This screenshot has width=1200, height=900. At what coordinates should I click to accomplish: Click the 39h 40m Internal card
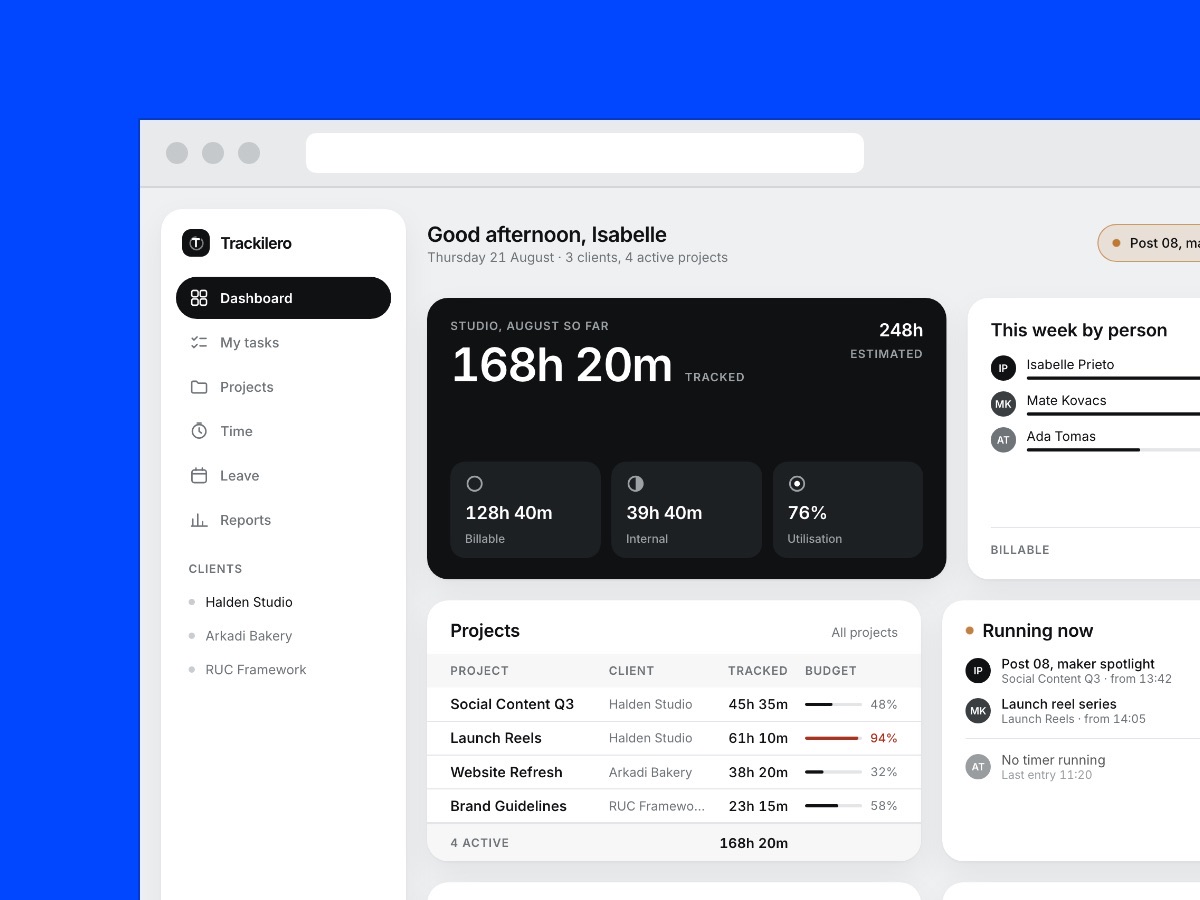point(687,510)
